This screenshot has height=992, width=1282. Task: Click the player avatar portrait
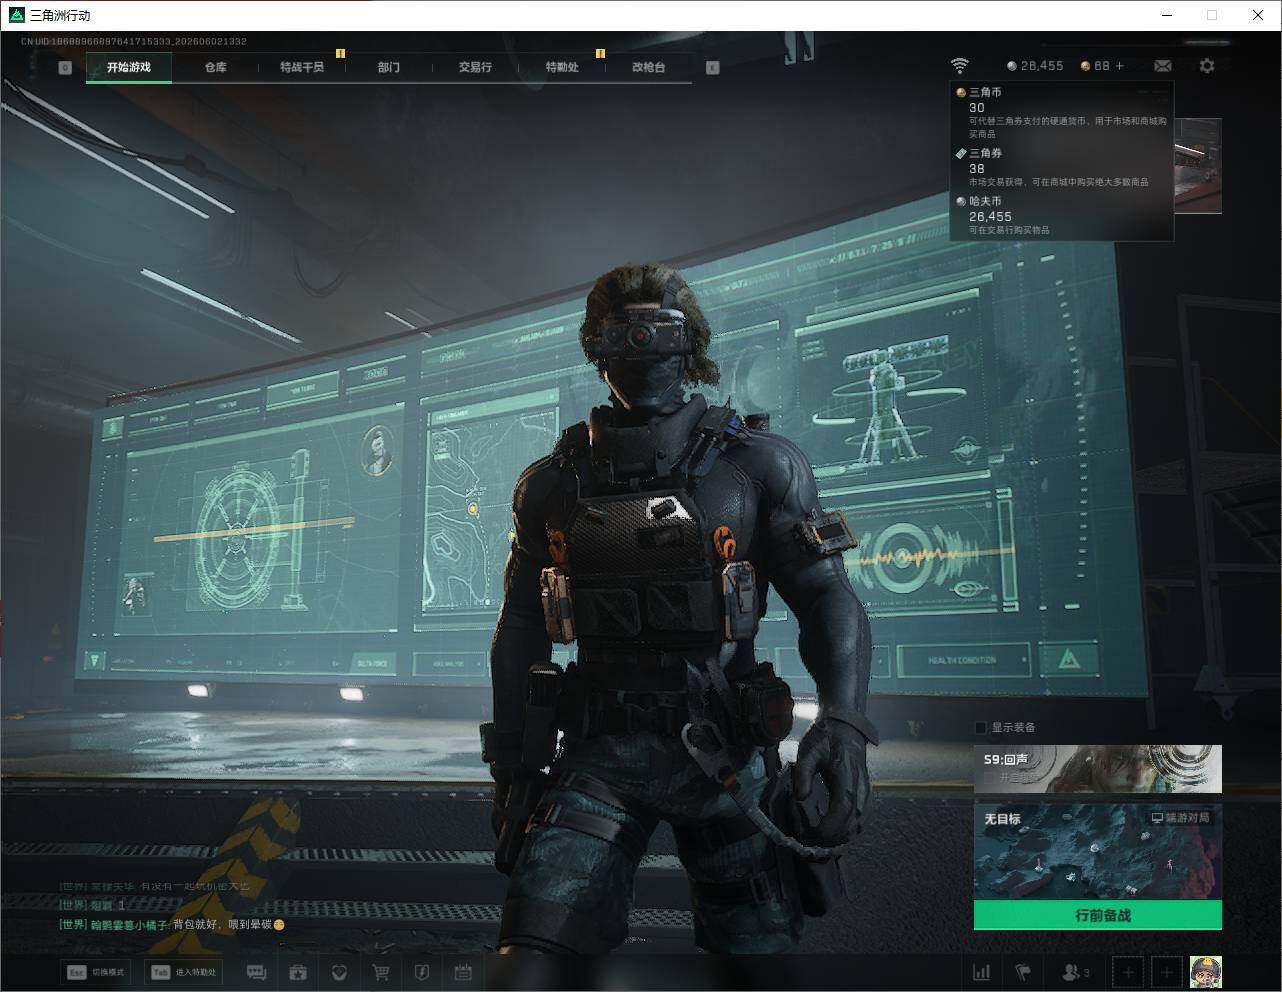tap(1206, 972)
